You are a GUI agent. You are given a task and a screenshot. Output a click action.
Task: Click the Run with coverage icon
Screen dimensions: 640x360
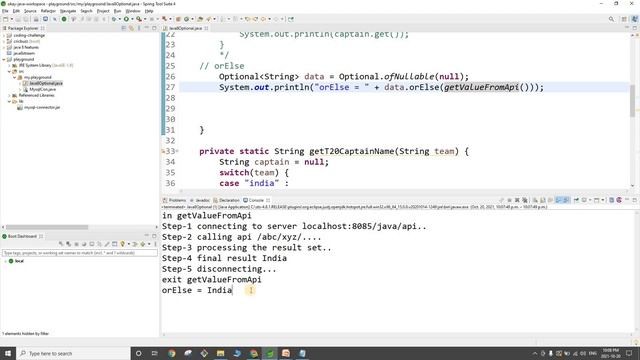click(139, 19)
